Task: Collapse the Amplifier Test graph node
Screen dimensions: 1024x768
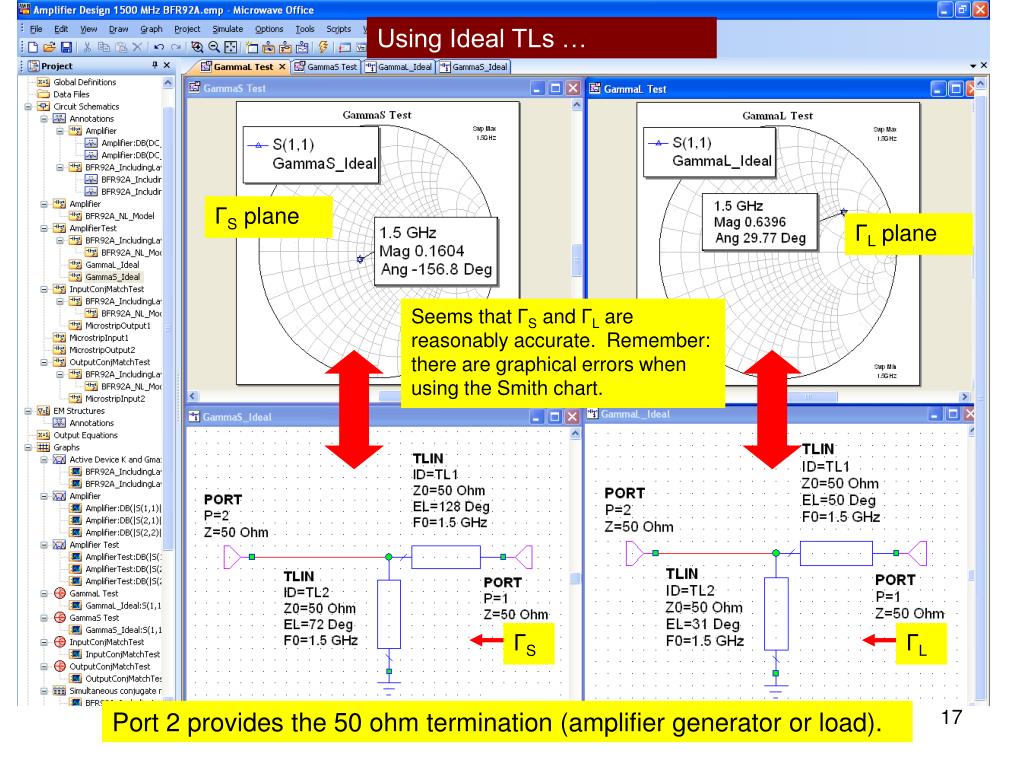Action: [x=44, y=545]
